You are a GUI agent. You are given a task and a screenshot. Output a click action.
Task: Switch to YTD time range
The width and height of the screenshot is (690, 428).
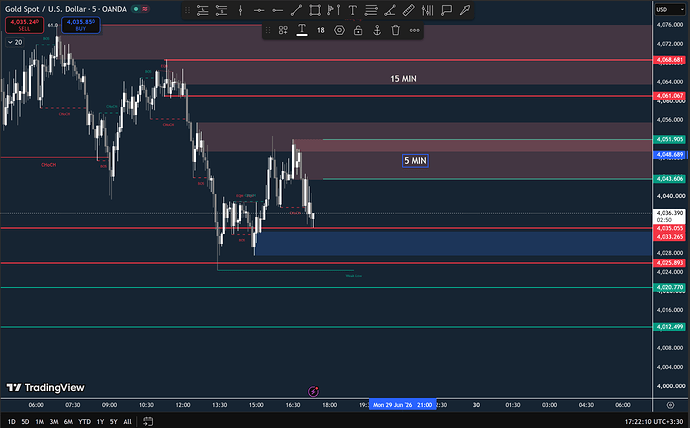pos(84,421)
